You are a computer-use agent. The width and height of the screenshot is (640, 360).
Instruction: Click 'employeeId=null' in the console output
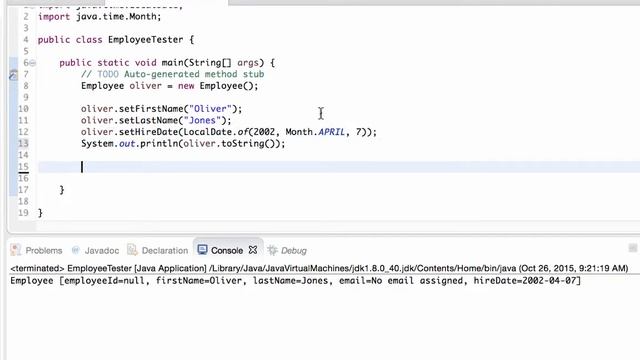coord(104,281)
